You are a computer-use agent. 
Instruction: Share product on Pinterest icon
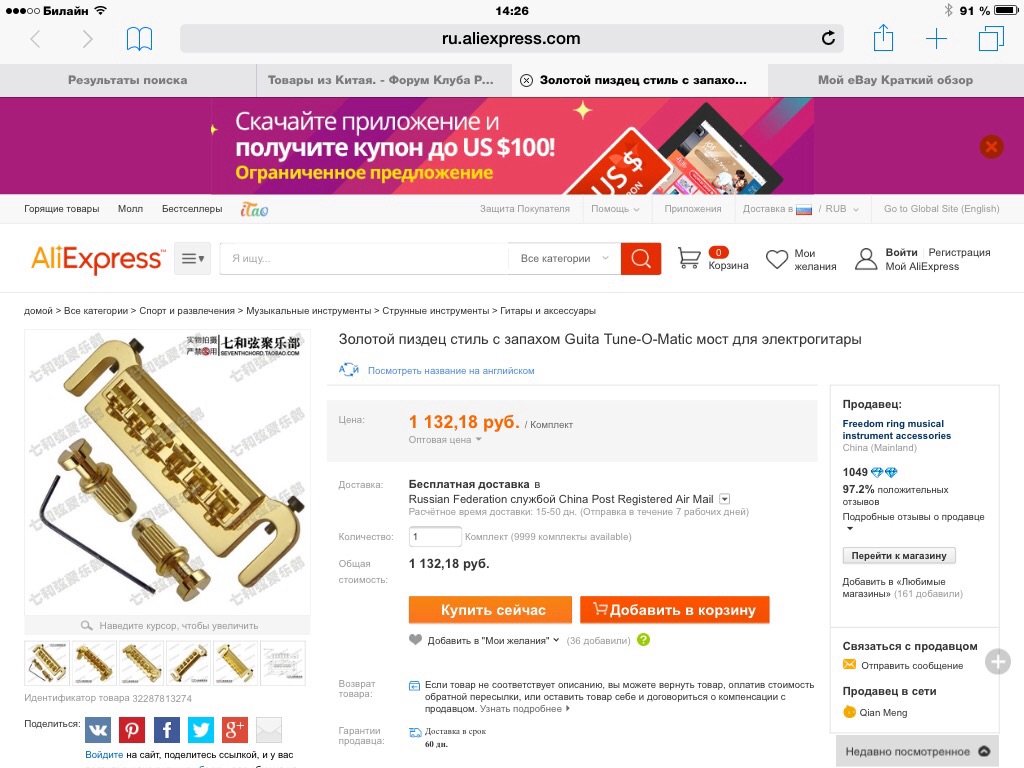[x=132, y=729]
